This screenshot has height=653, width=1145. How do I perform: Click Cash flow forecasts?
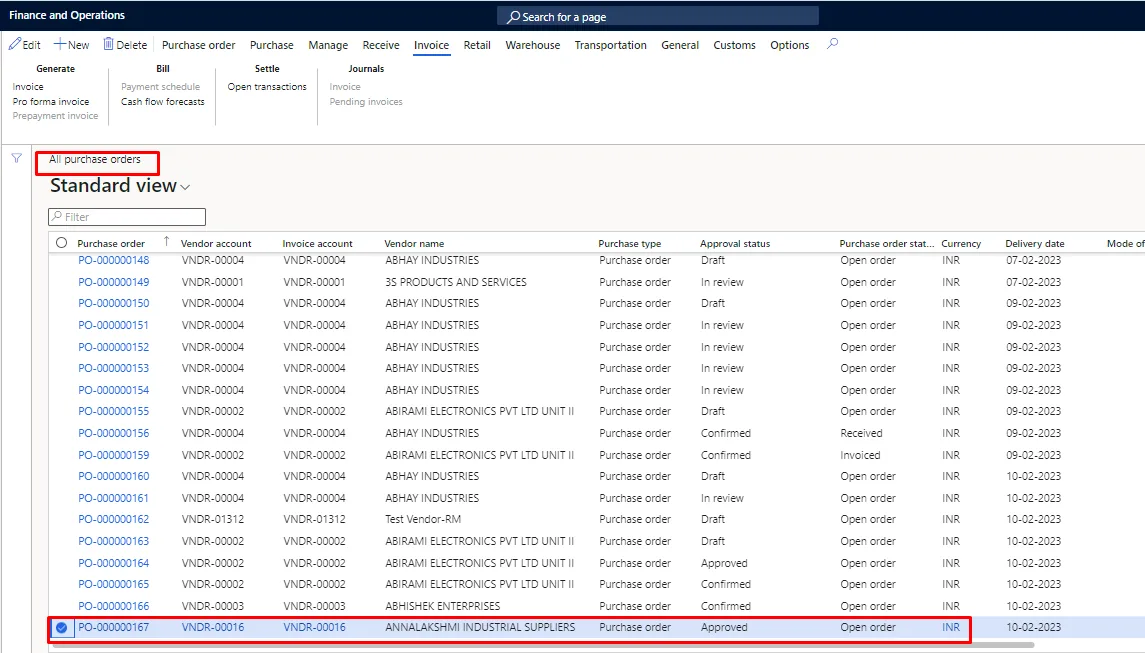pos(163,102)
